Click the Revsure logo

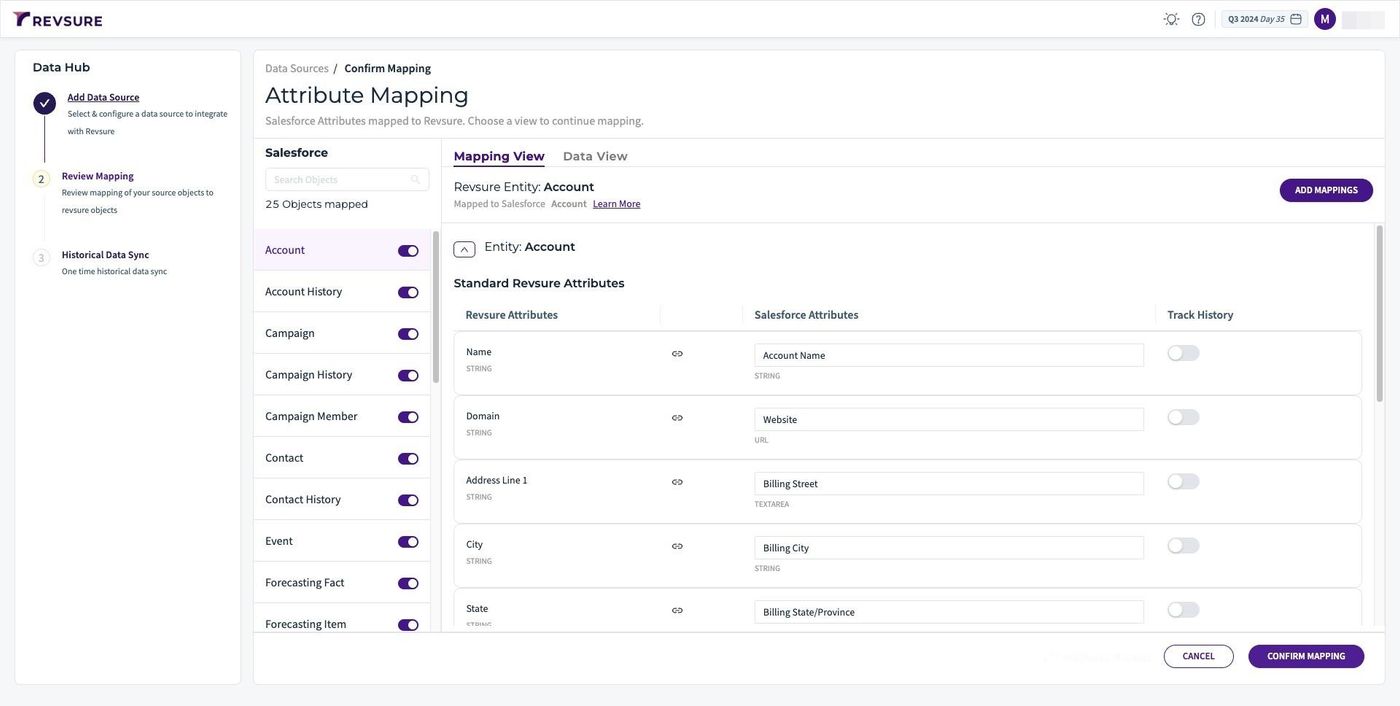coord(58,19)
